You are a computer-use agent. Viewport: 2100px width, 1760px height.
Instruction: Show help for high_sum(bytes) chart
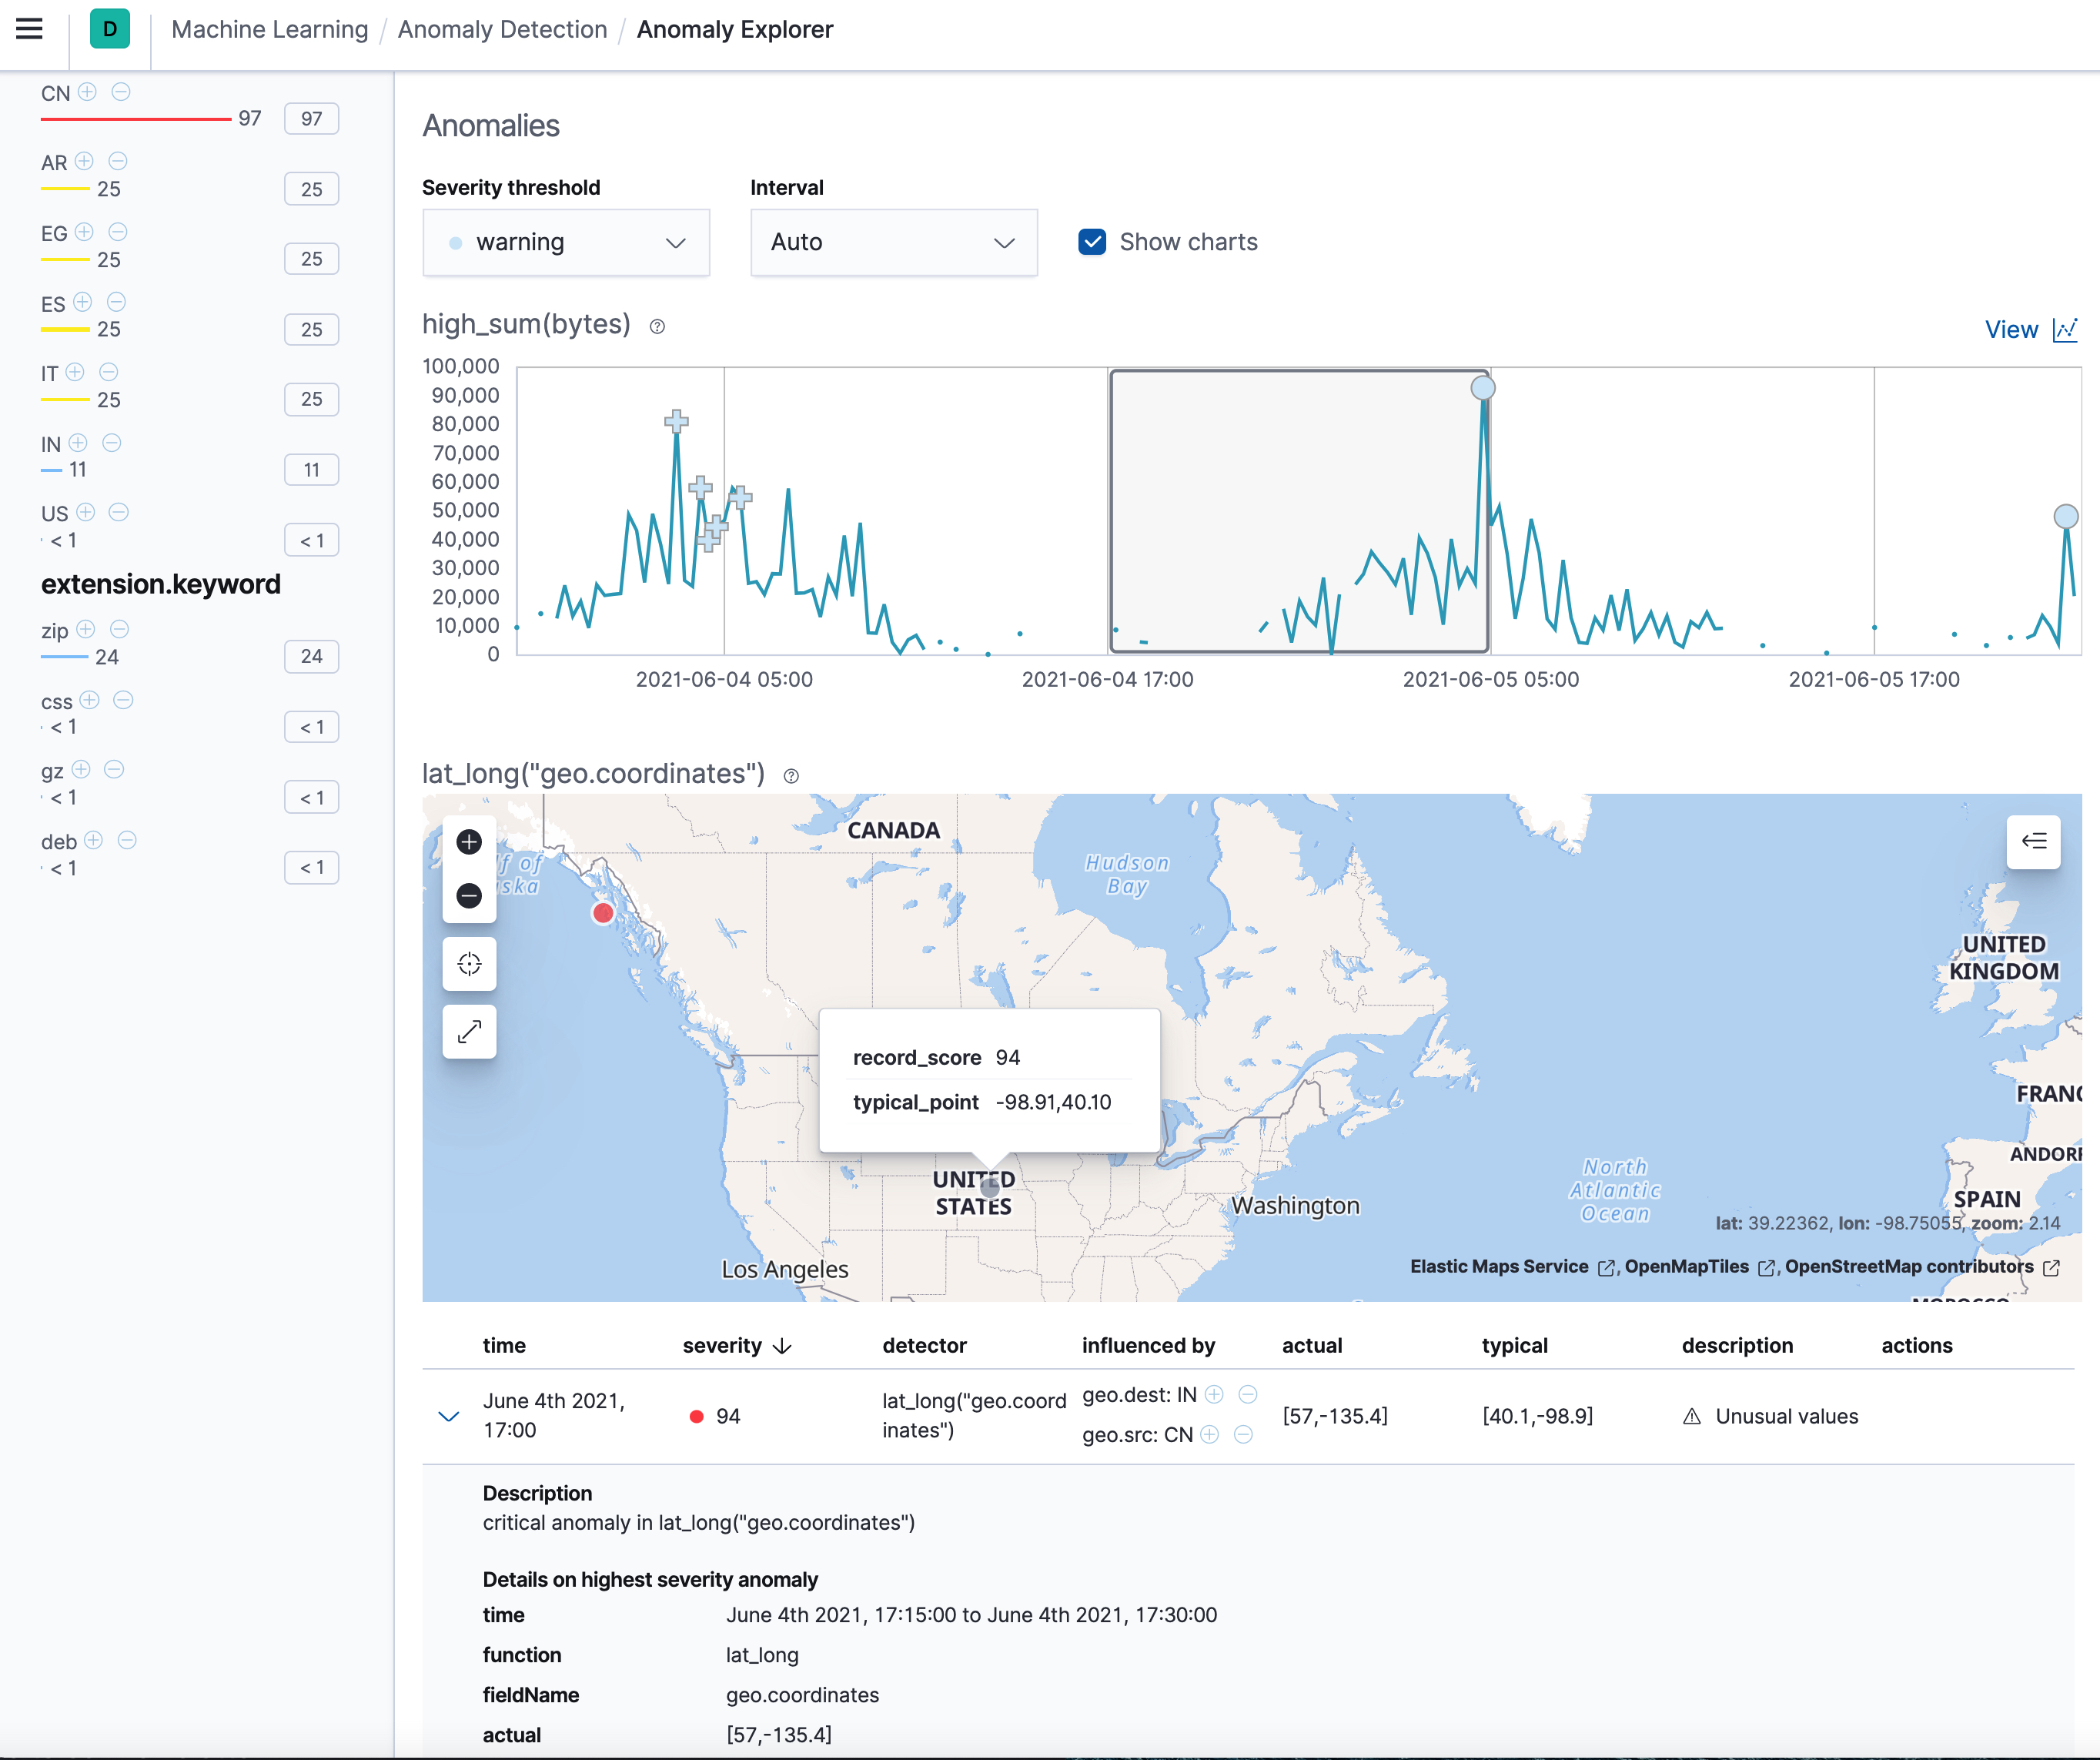(x=657, y=326)
